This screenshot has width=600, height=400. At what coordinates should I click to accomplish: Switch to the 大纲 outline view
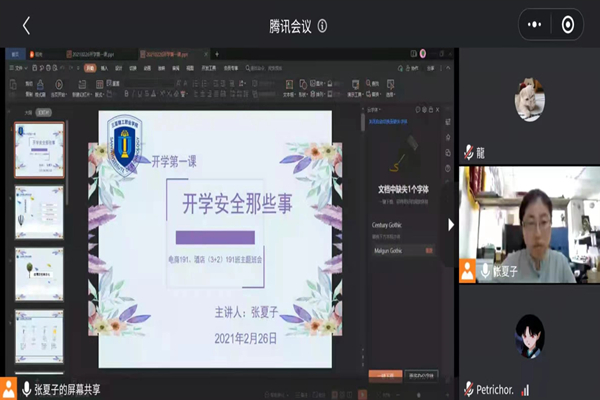tap(28, 113)
